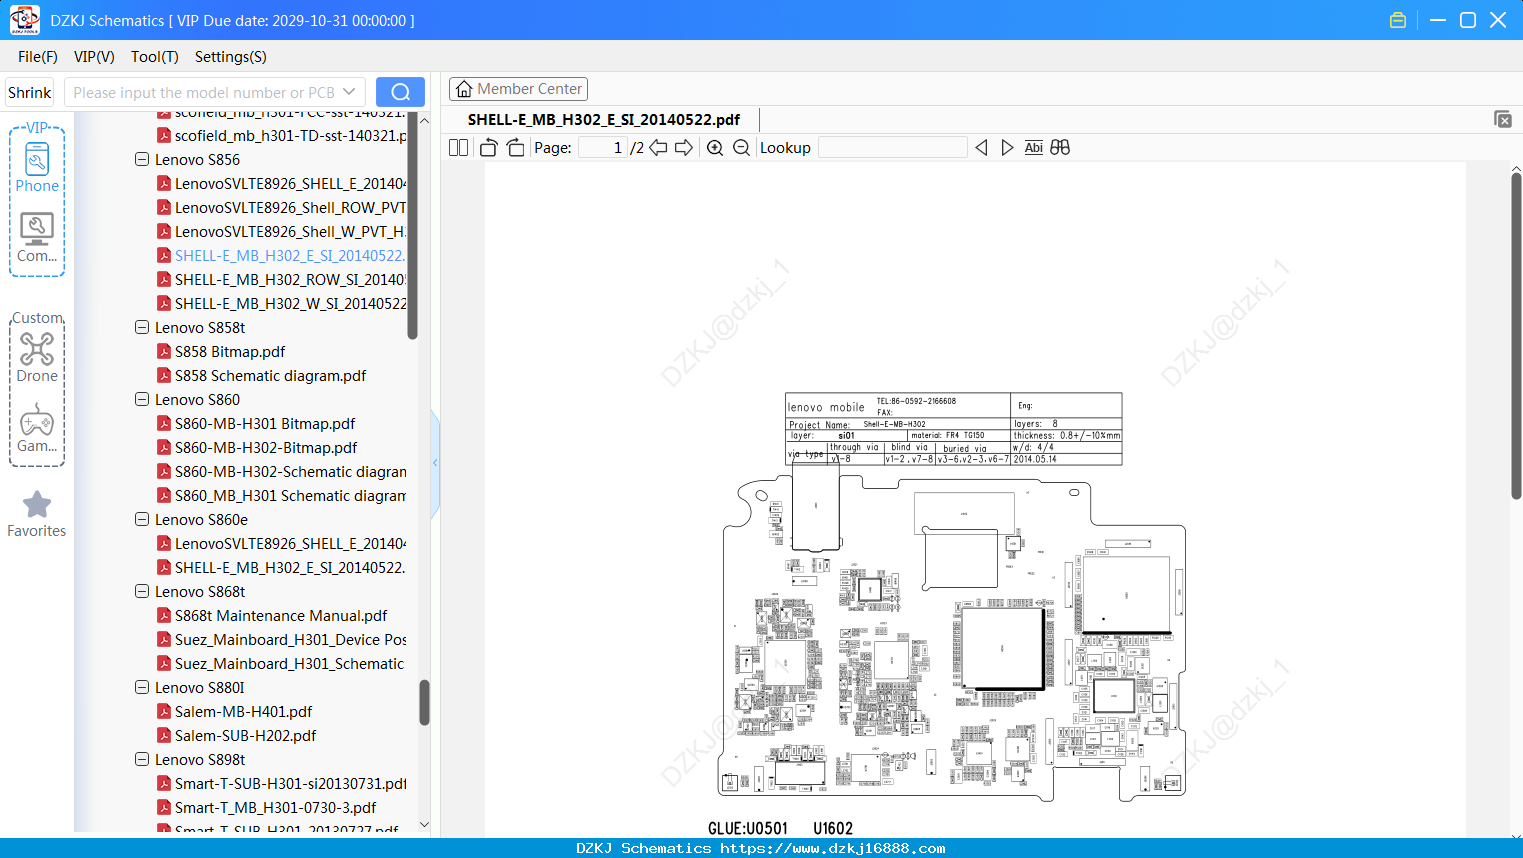The height and width of the screenshot is (858, 1523).
Task: Open Suez_Mainboard_H301_Device Pos file
Action: point(290,640)
